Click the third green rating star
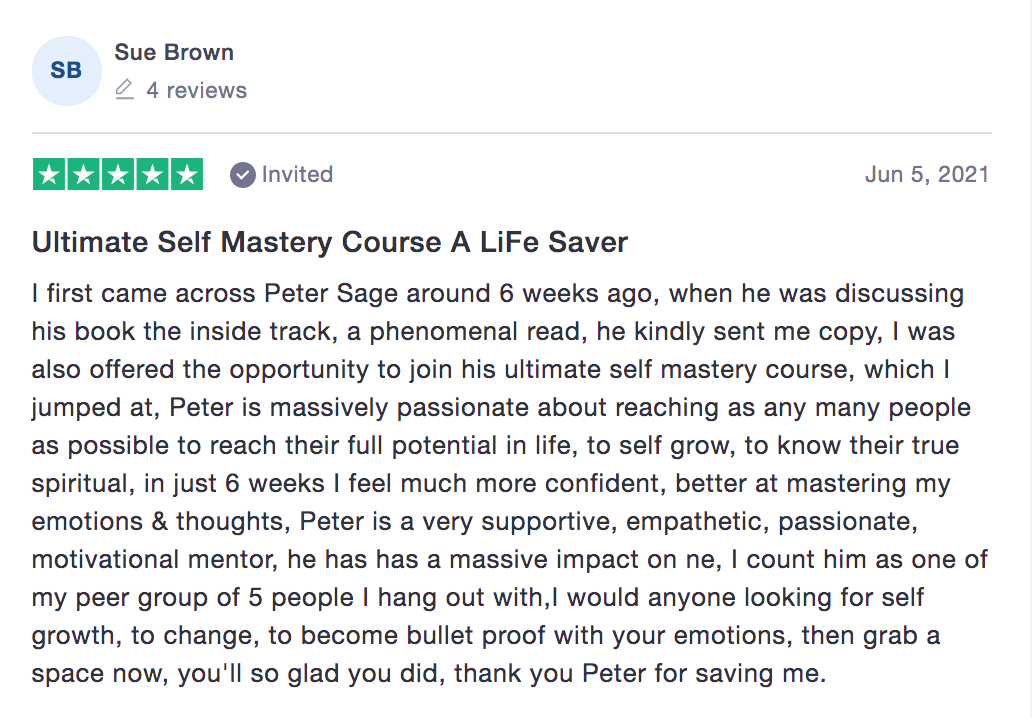This screenshot has height=718, width=1032. click(x=118, y=175)
